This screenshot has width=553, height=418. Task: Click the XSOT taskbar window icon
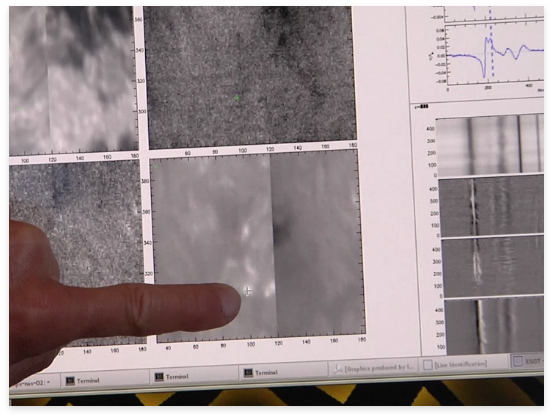pos(518,361)
